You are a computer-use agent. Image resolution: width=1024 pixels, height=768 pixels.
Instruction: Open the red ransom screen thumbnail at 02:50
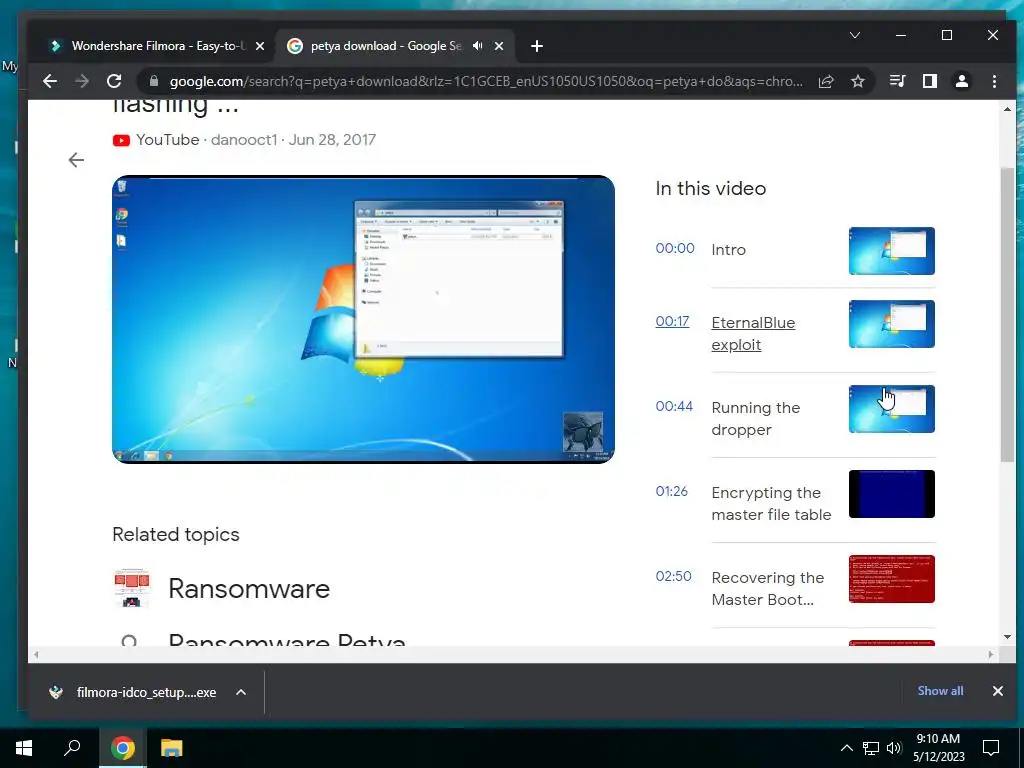[x=891, y=579]
